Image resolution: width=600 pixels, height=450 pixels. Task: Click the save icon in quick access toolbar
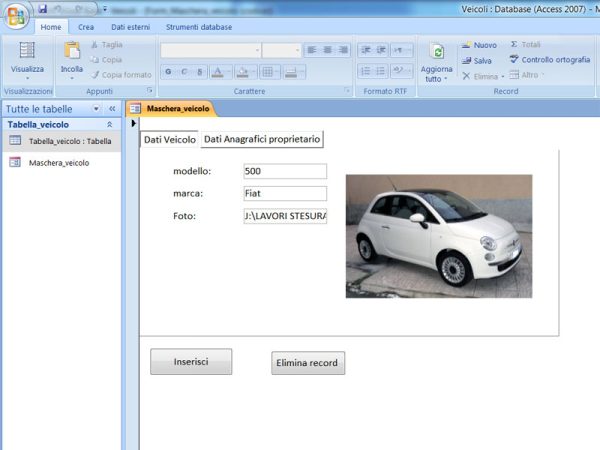point(43,8)
